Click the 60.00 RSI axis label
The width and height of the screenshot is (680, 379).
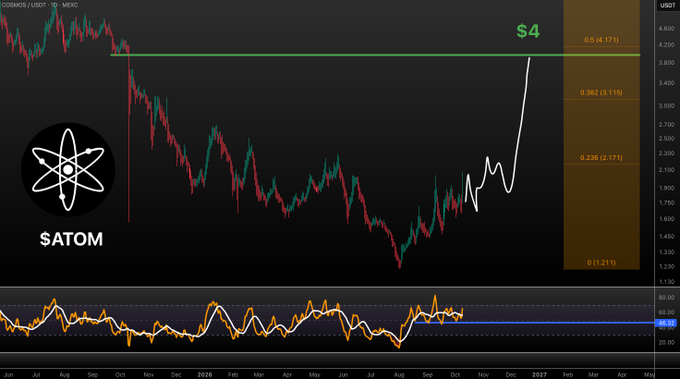pyautogui.click(x=666, y=312)
